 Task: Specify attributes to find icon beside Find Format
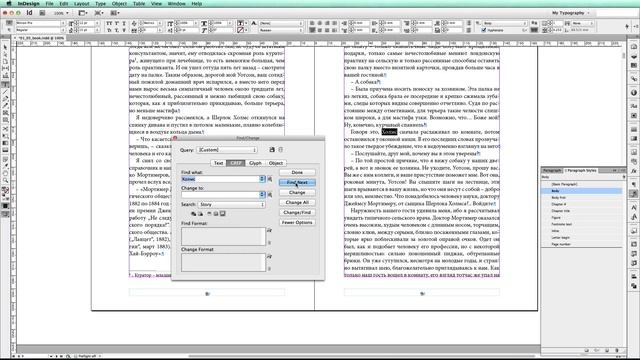tap(269, 231)
